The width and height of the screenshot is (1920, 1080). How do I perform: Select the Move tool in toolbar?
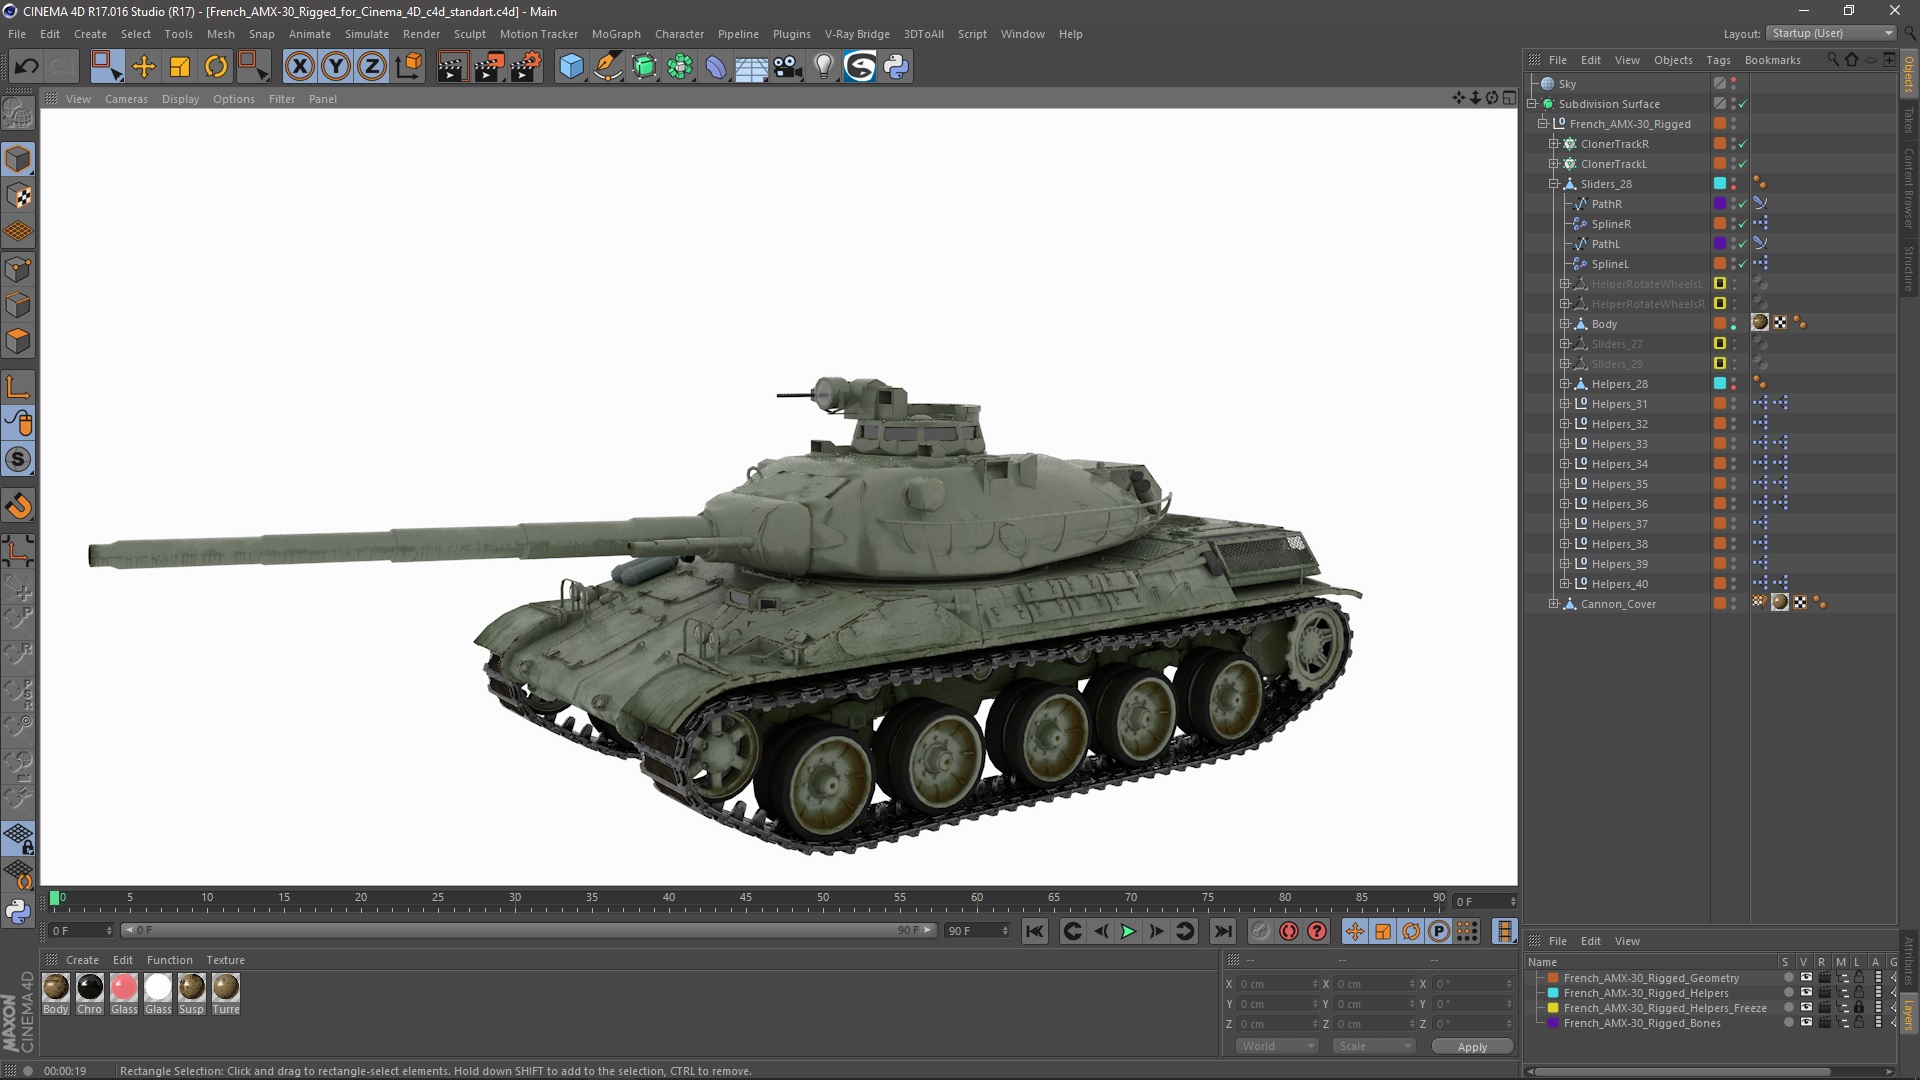click(144, 67)
